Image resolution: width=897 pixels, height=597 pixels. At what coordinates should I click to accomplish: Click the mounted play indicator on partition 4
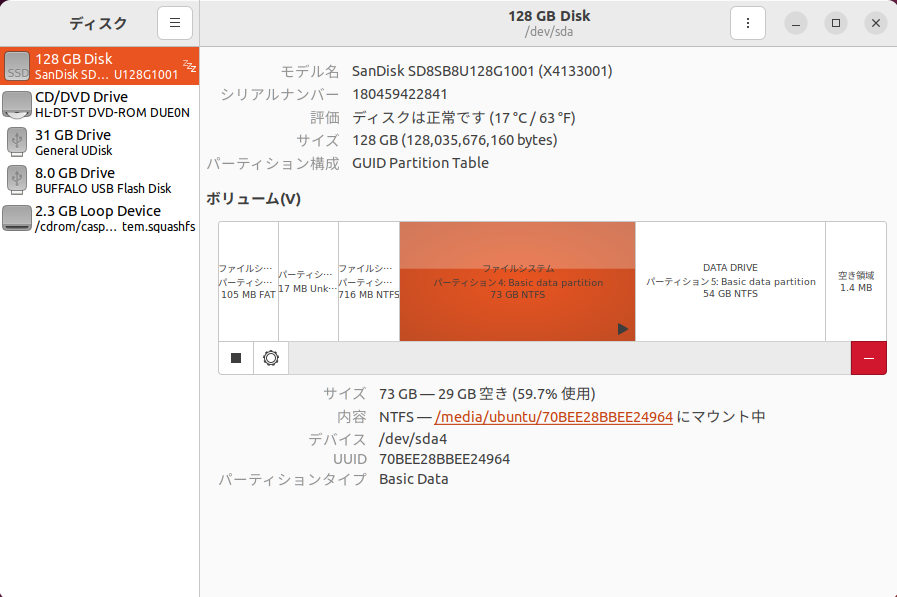pyautogui.click(x=623, y=328)
